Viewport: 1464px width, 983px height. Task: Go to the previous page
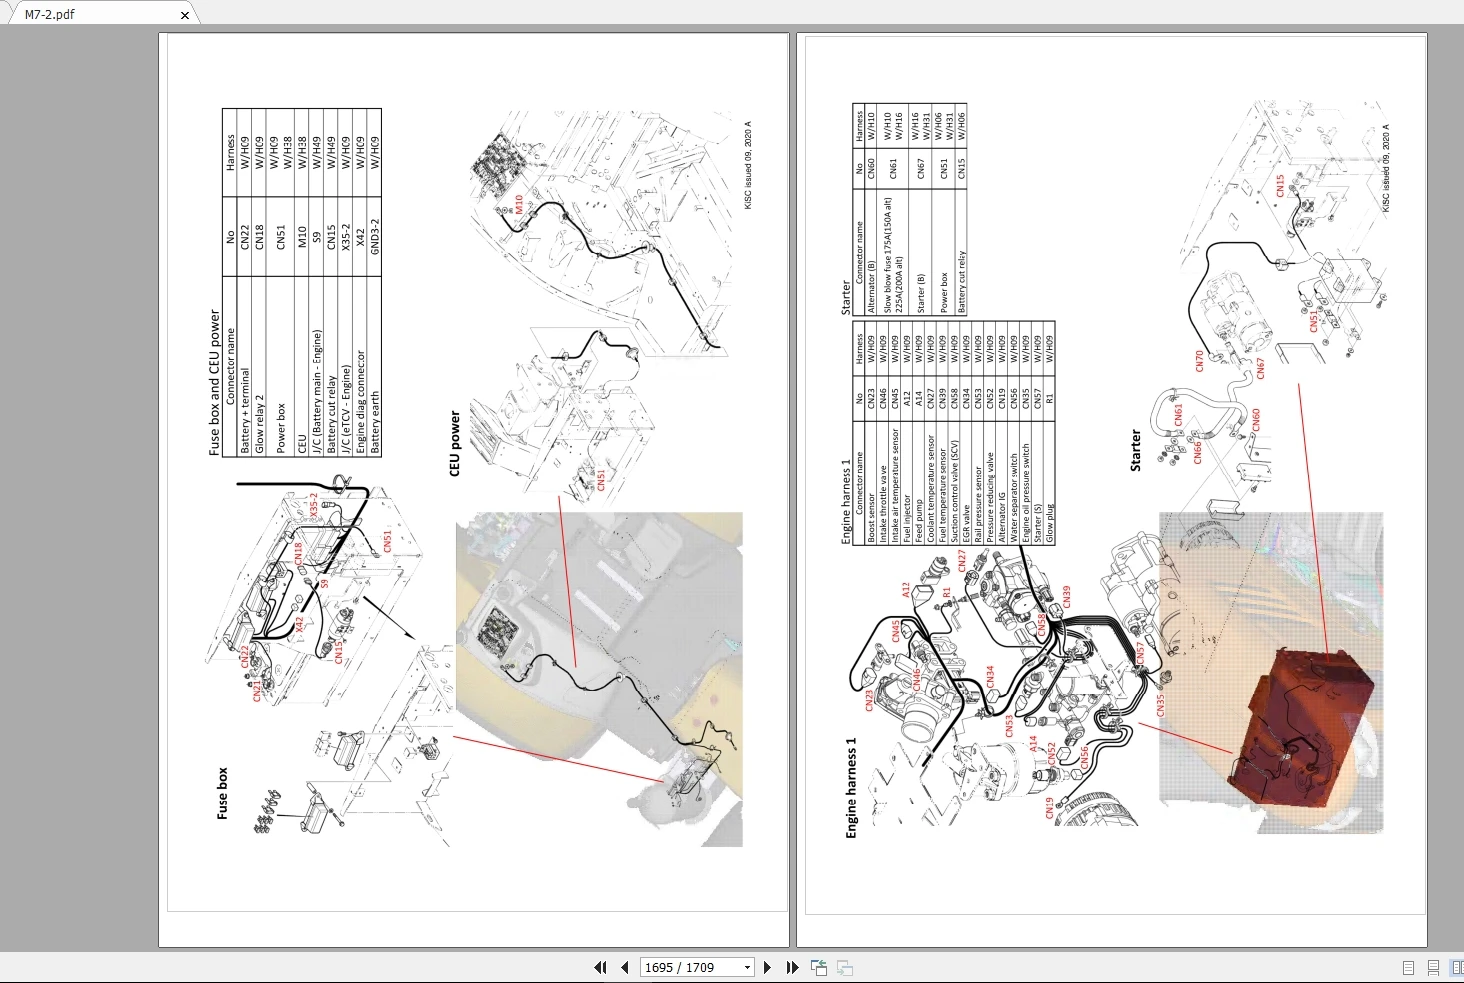coord(625,967)
